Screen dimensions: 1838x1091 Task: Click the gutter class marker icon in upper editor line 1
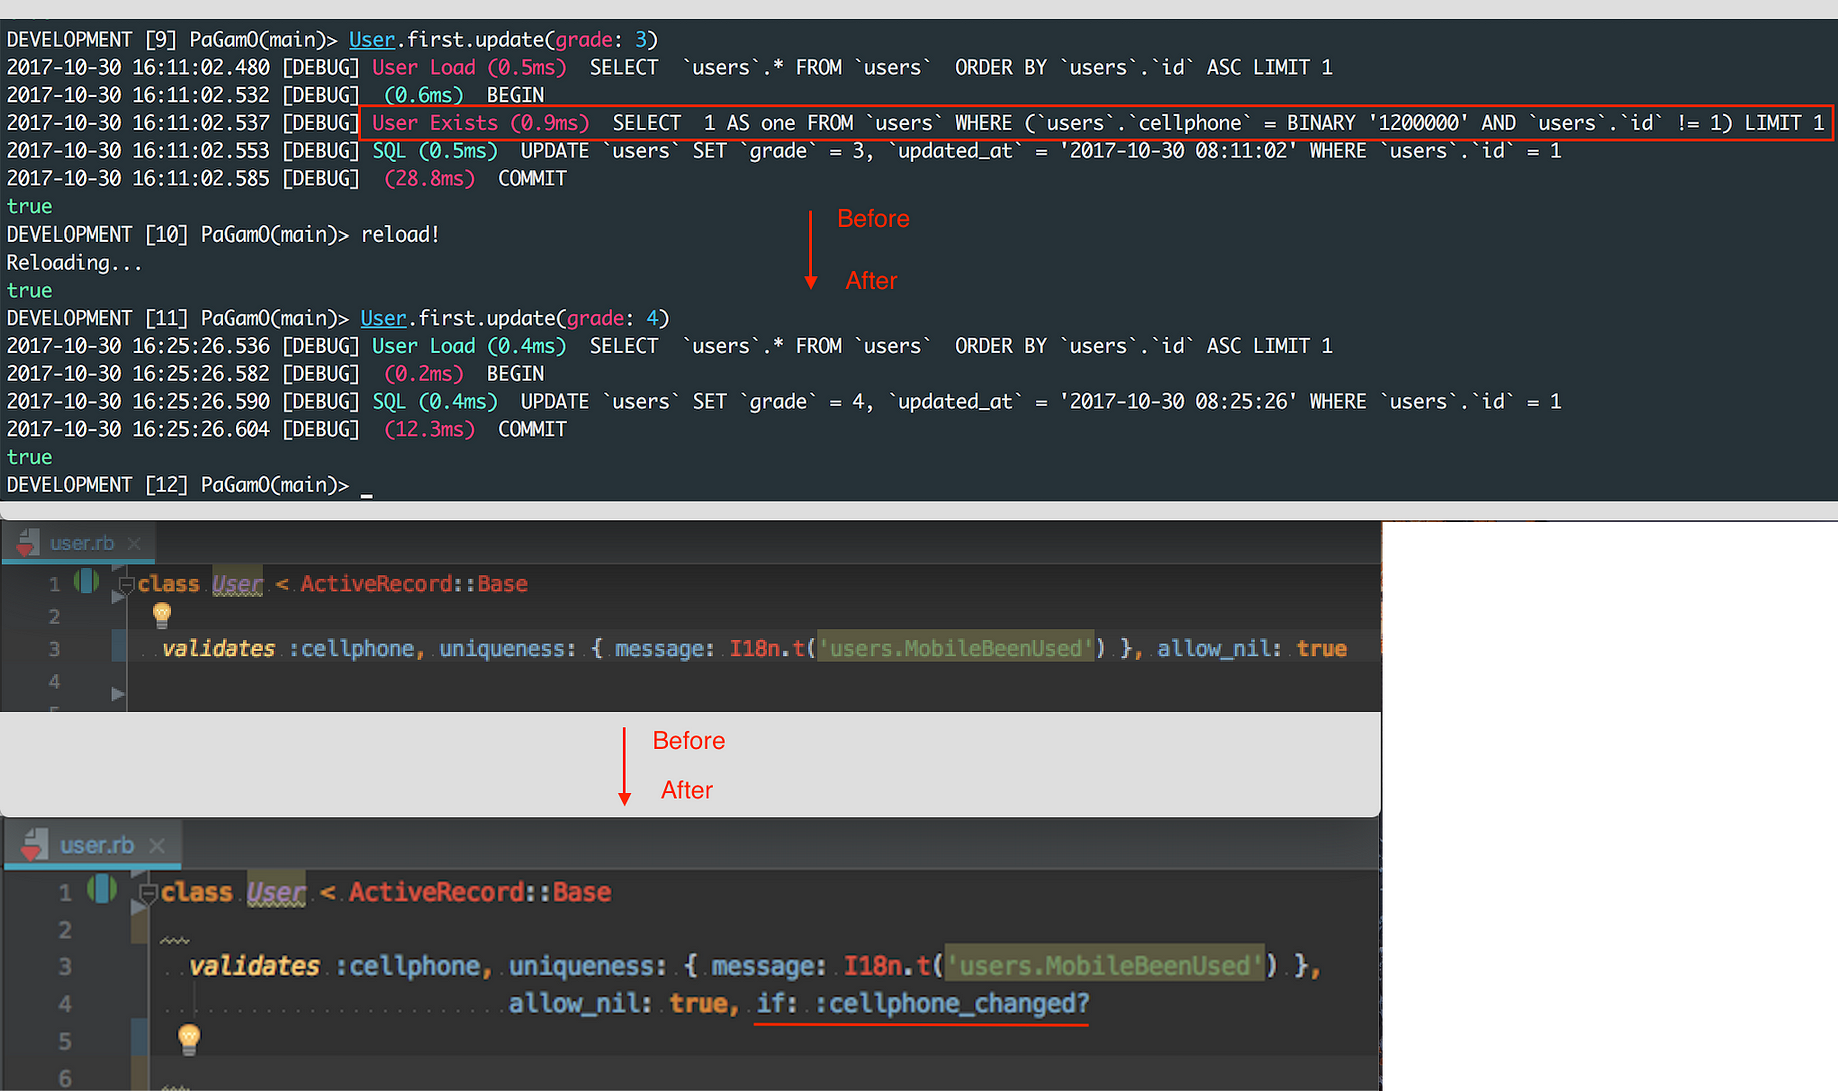coord(86,581)
